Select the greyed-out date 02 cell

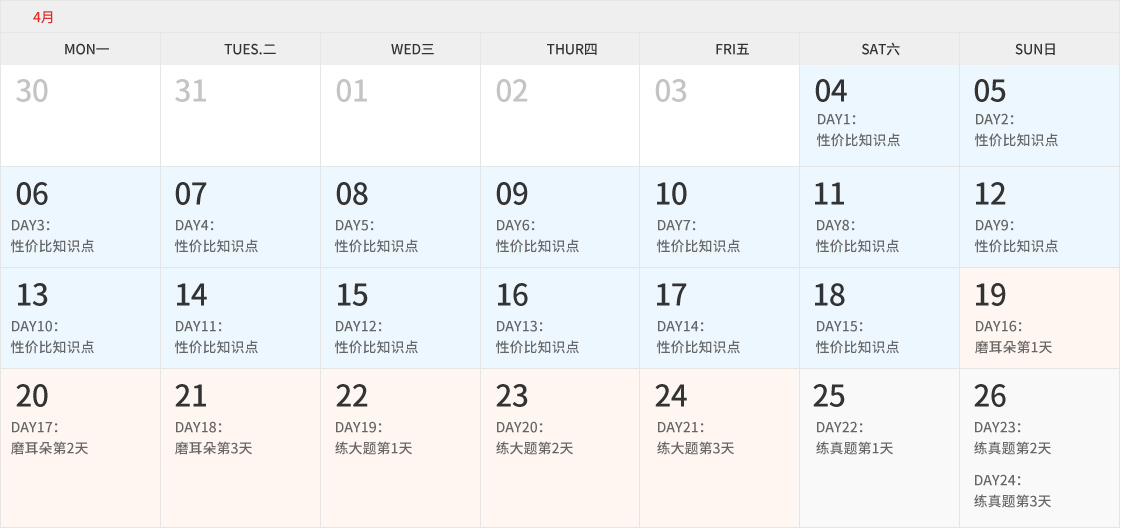tap(560, 115)
